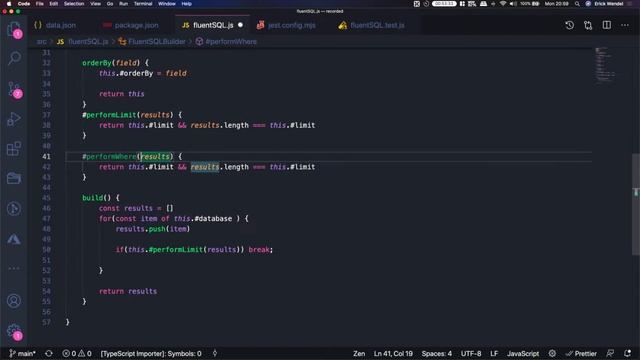Switch to the package.json tab
640x360 pixels.
point(131,25)
